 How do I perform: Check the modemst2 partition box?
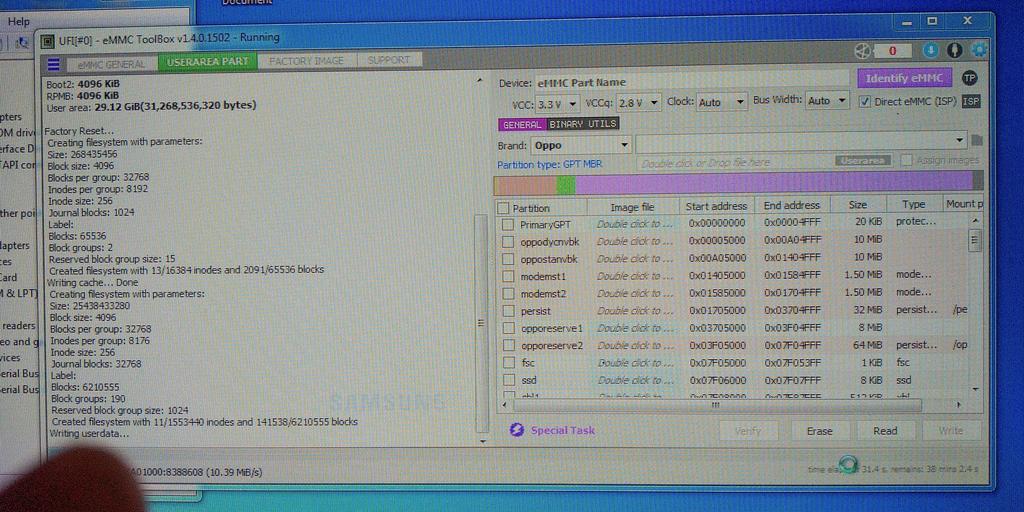(507, 293)
